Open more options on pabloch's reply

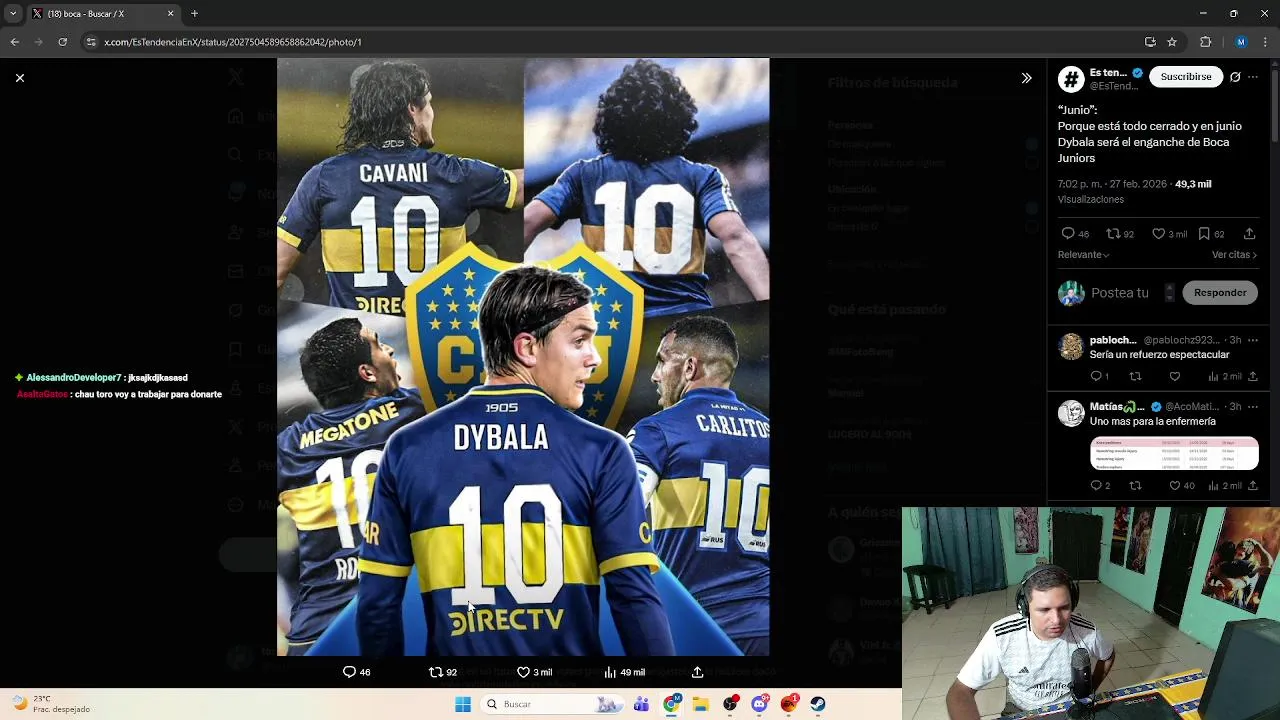point(1253,340)
